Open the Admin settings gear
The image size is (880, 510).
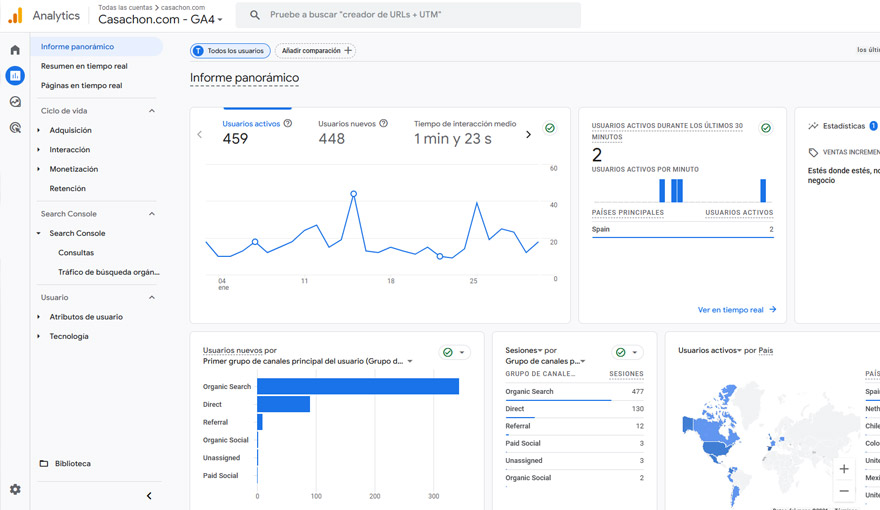[x=15, y=489]
